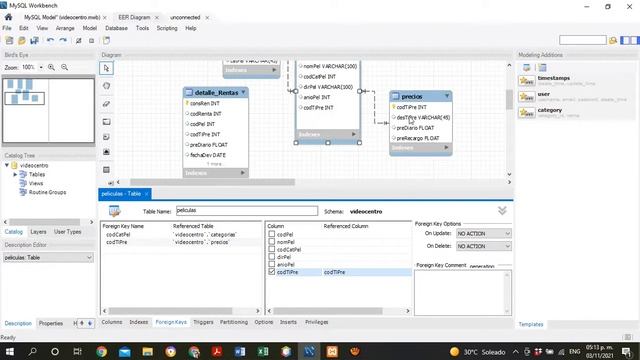Open the Description Editor object dropdown
This screenshot has width=640, height=360.
point(48,258)
